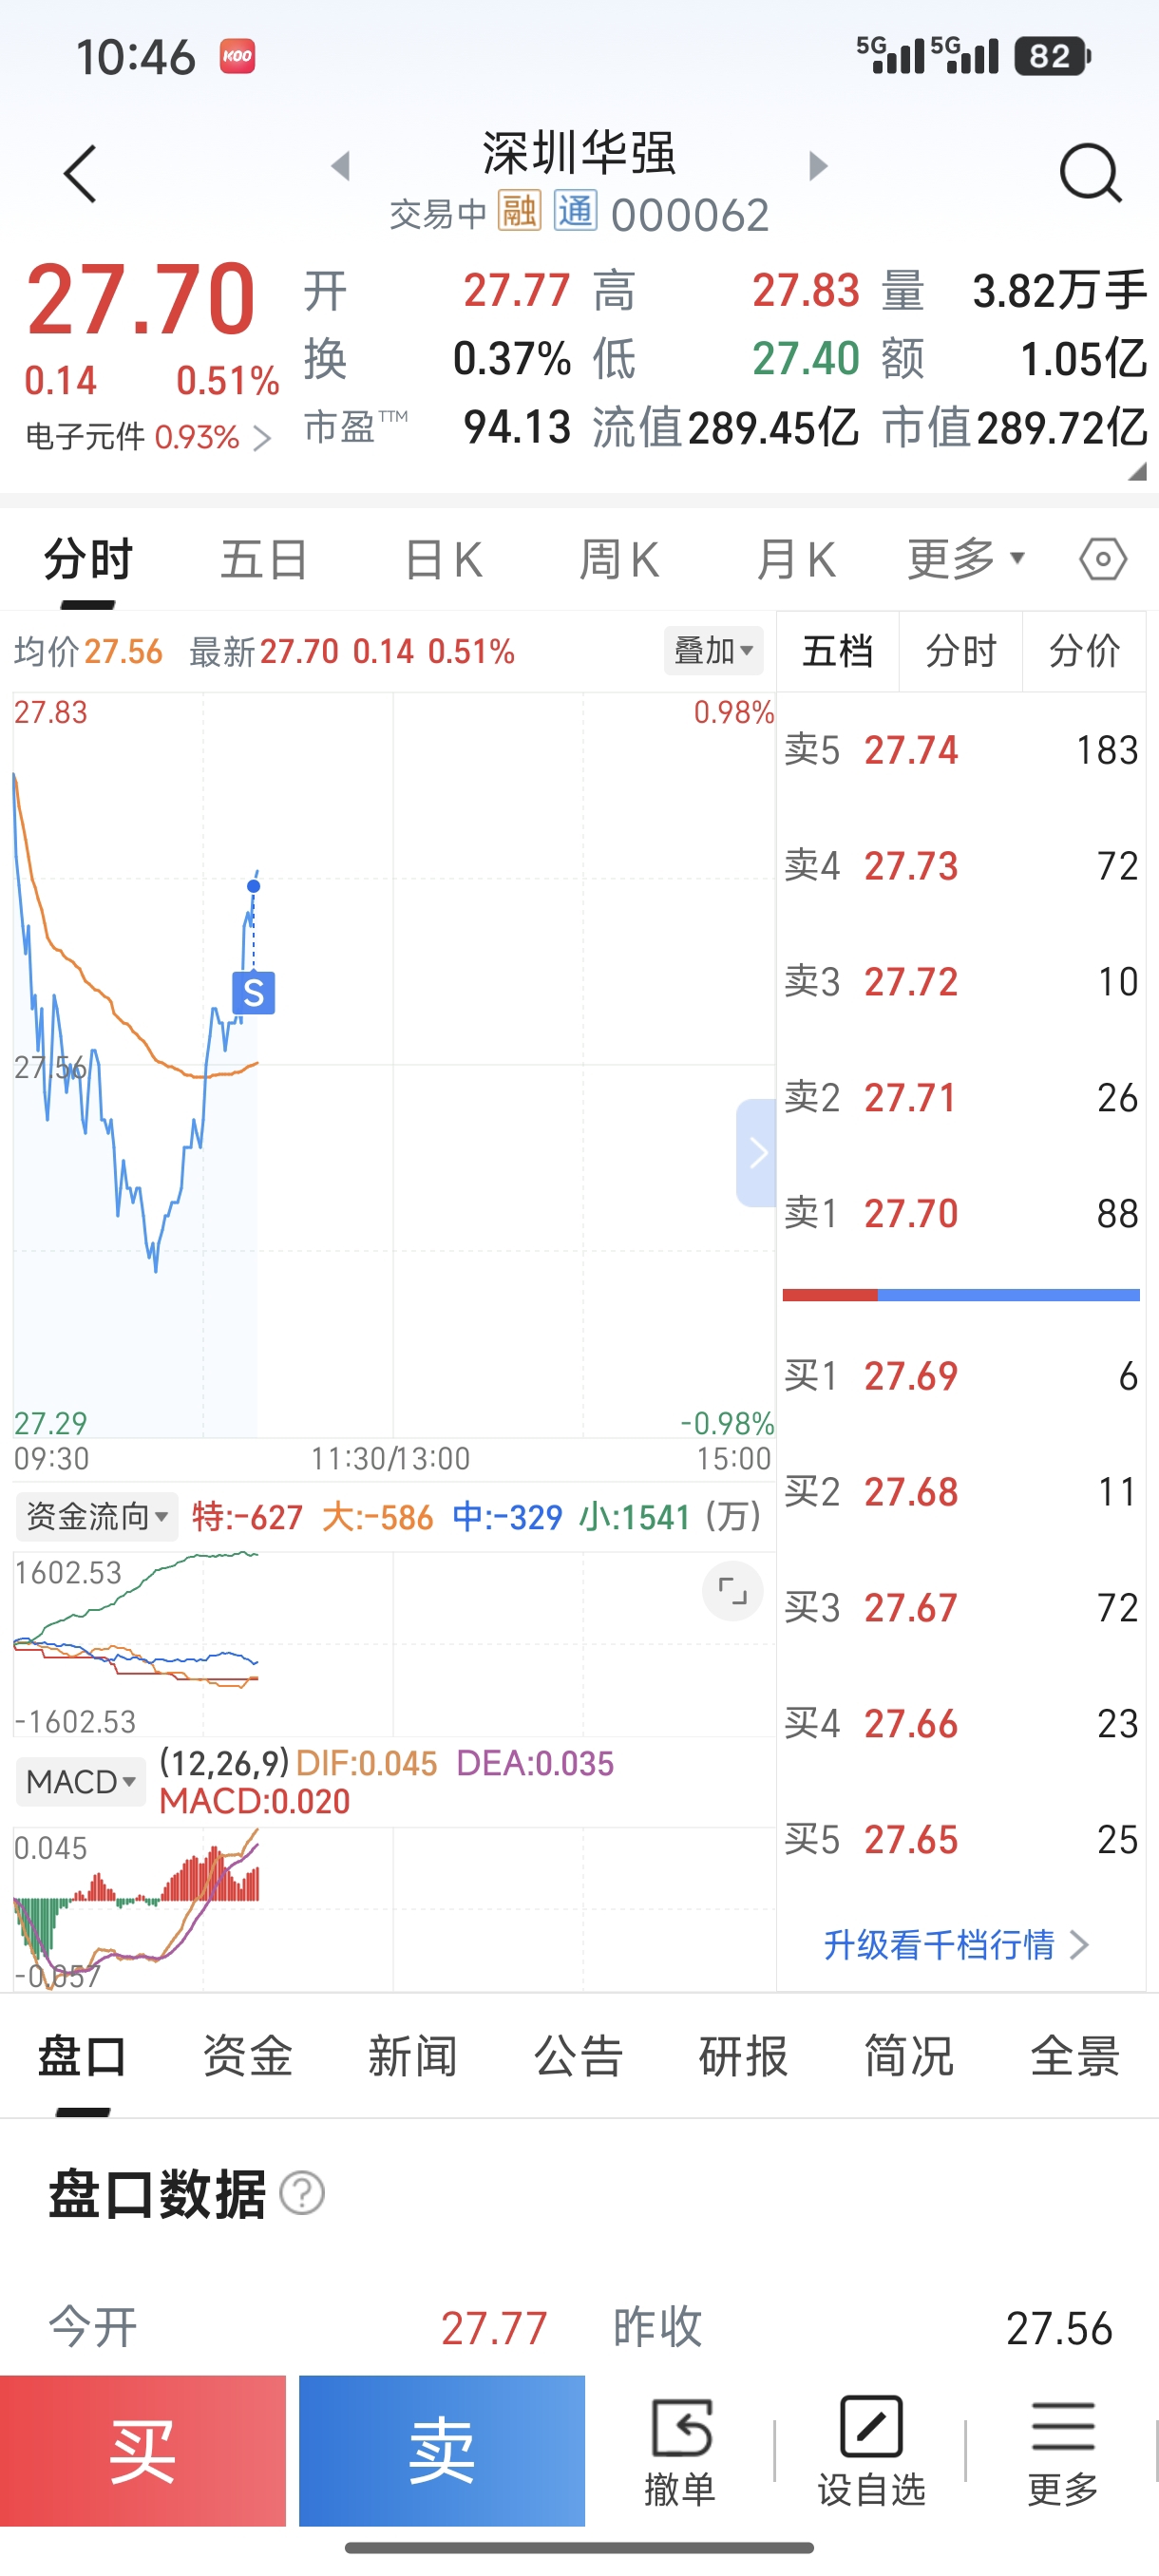Open the 叠加 overlay dropdown
The image size is (1159, 2576).
713,651
